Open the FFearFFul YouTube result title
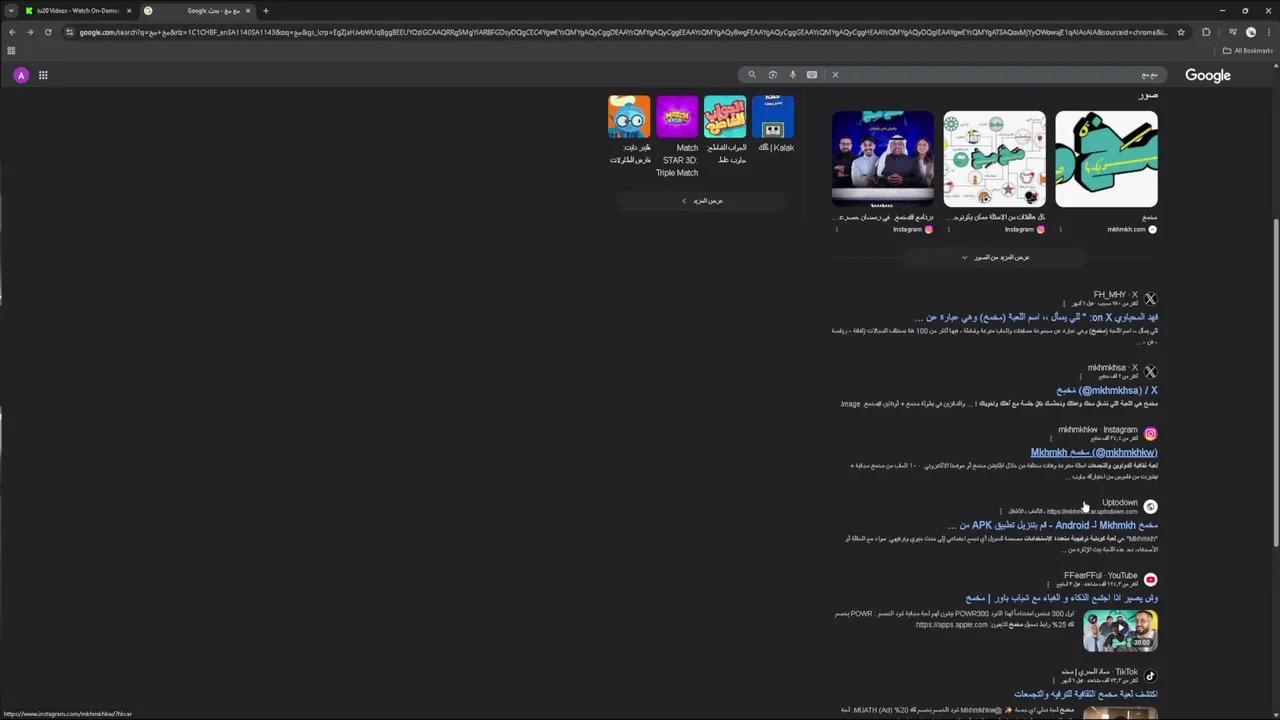This screenshot has width=1280, height=720. [1062, 598]
